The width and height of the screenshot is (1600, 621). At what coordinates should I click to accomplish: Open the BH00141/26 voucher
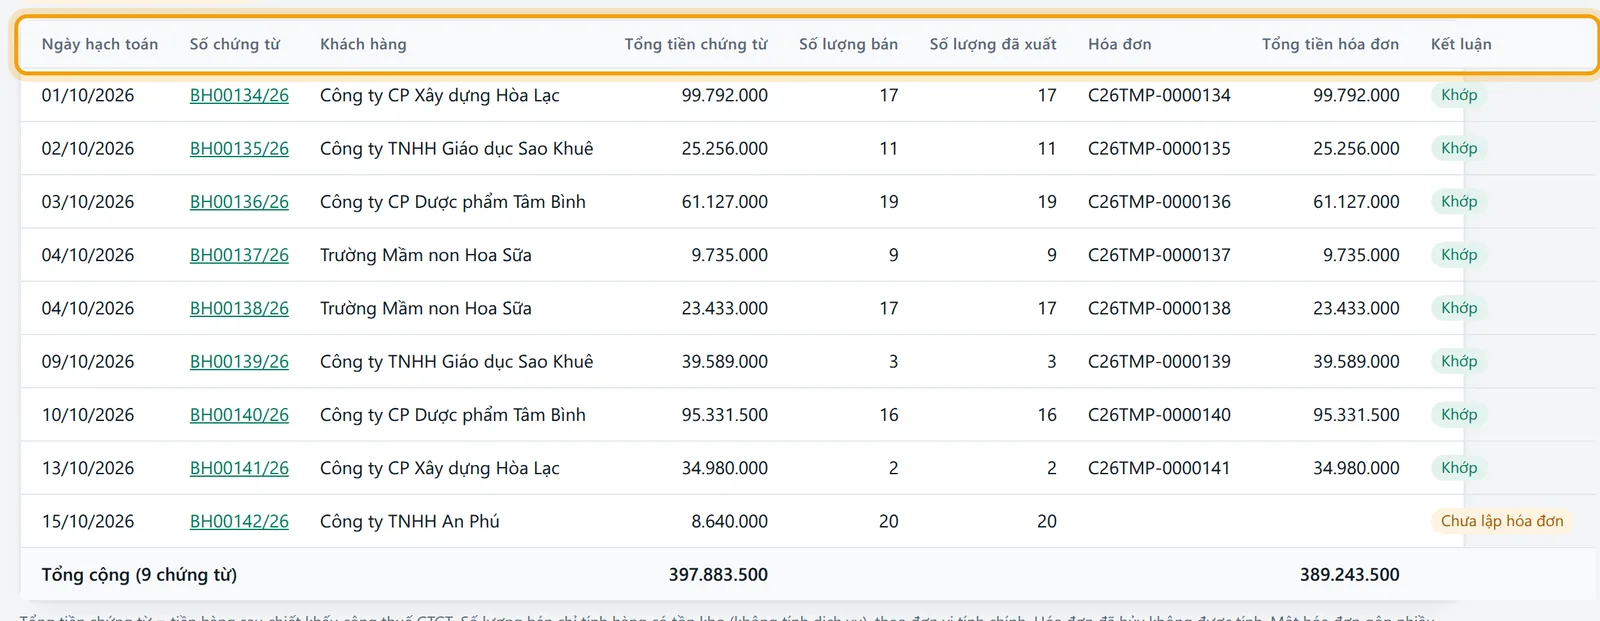point(239,468)
